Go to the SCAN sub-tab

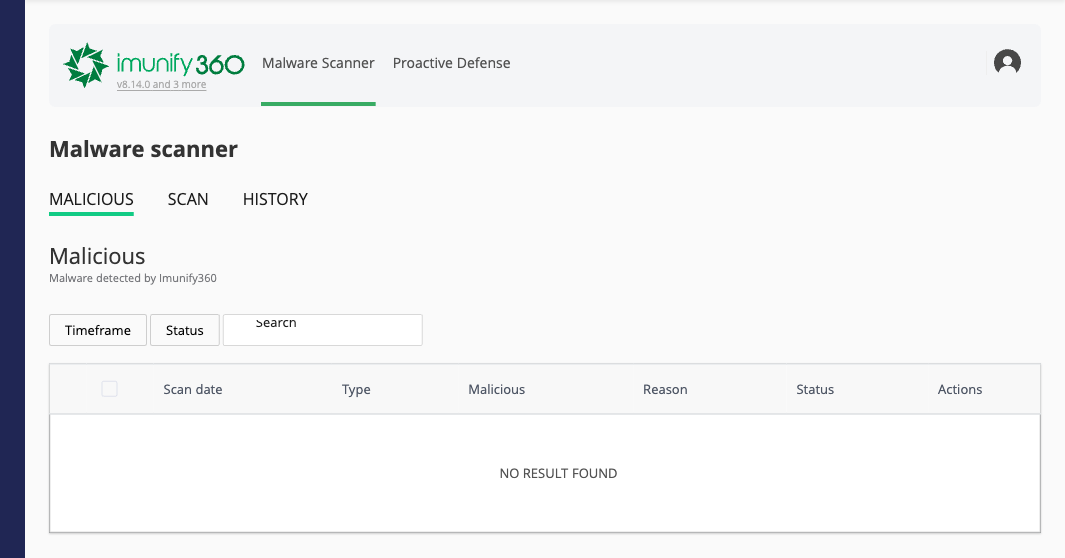[188, 200]
